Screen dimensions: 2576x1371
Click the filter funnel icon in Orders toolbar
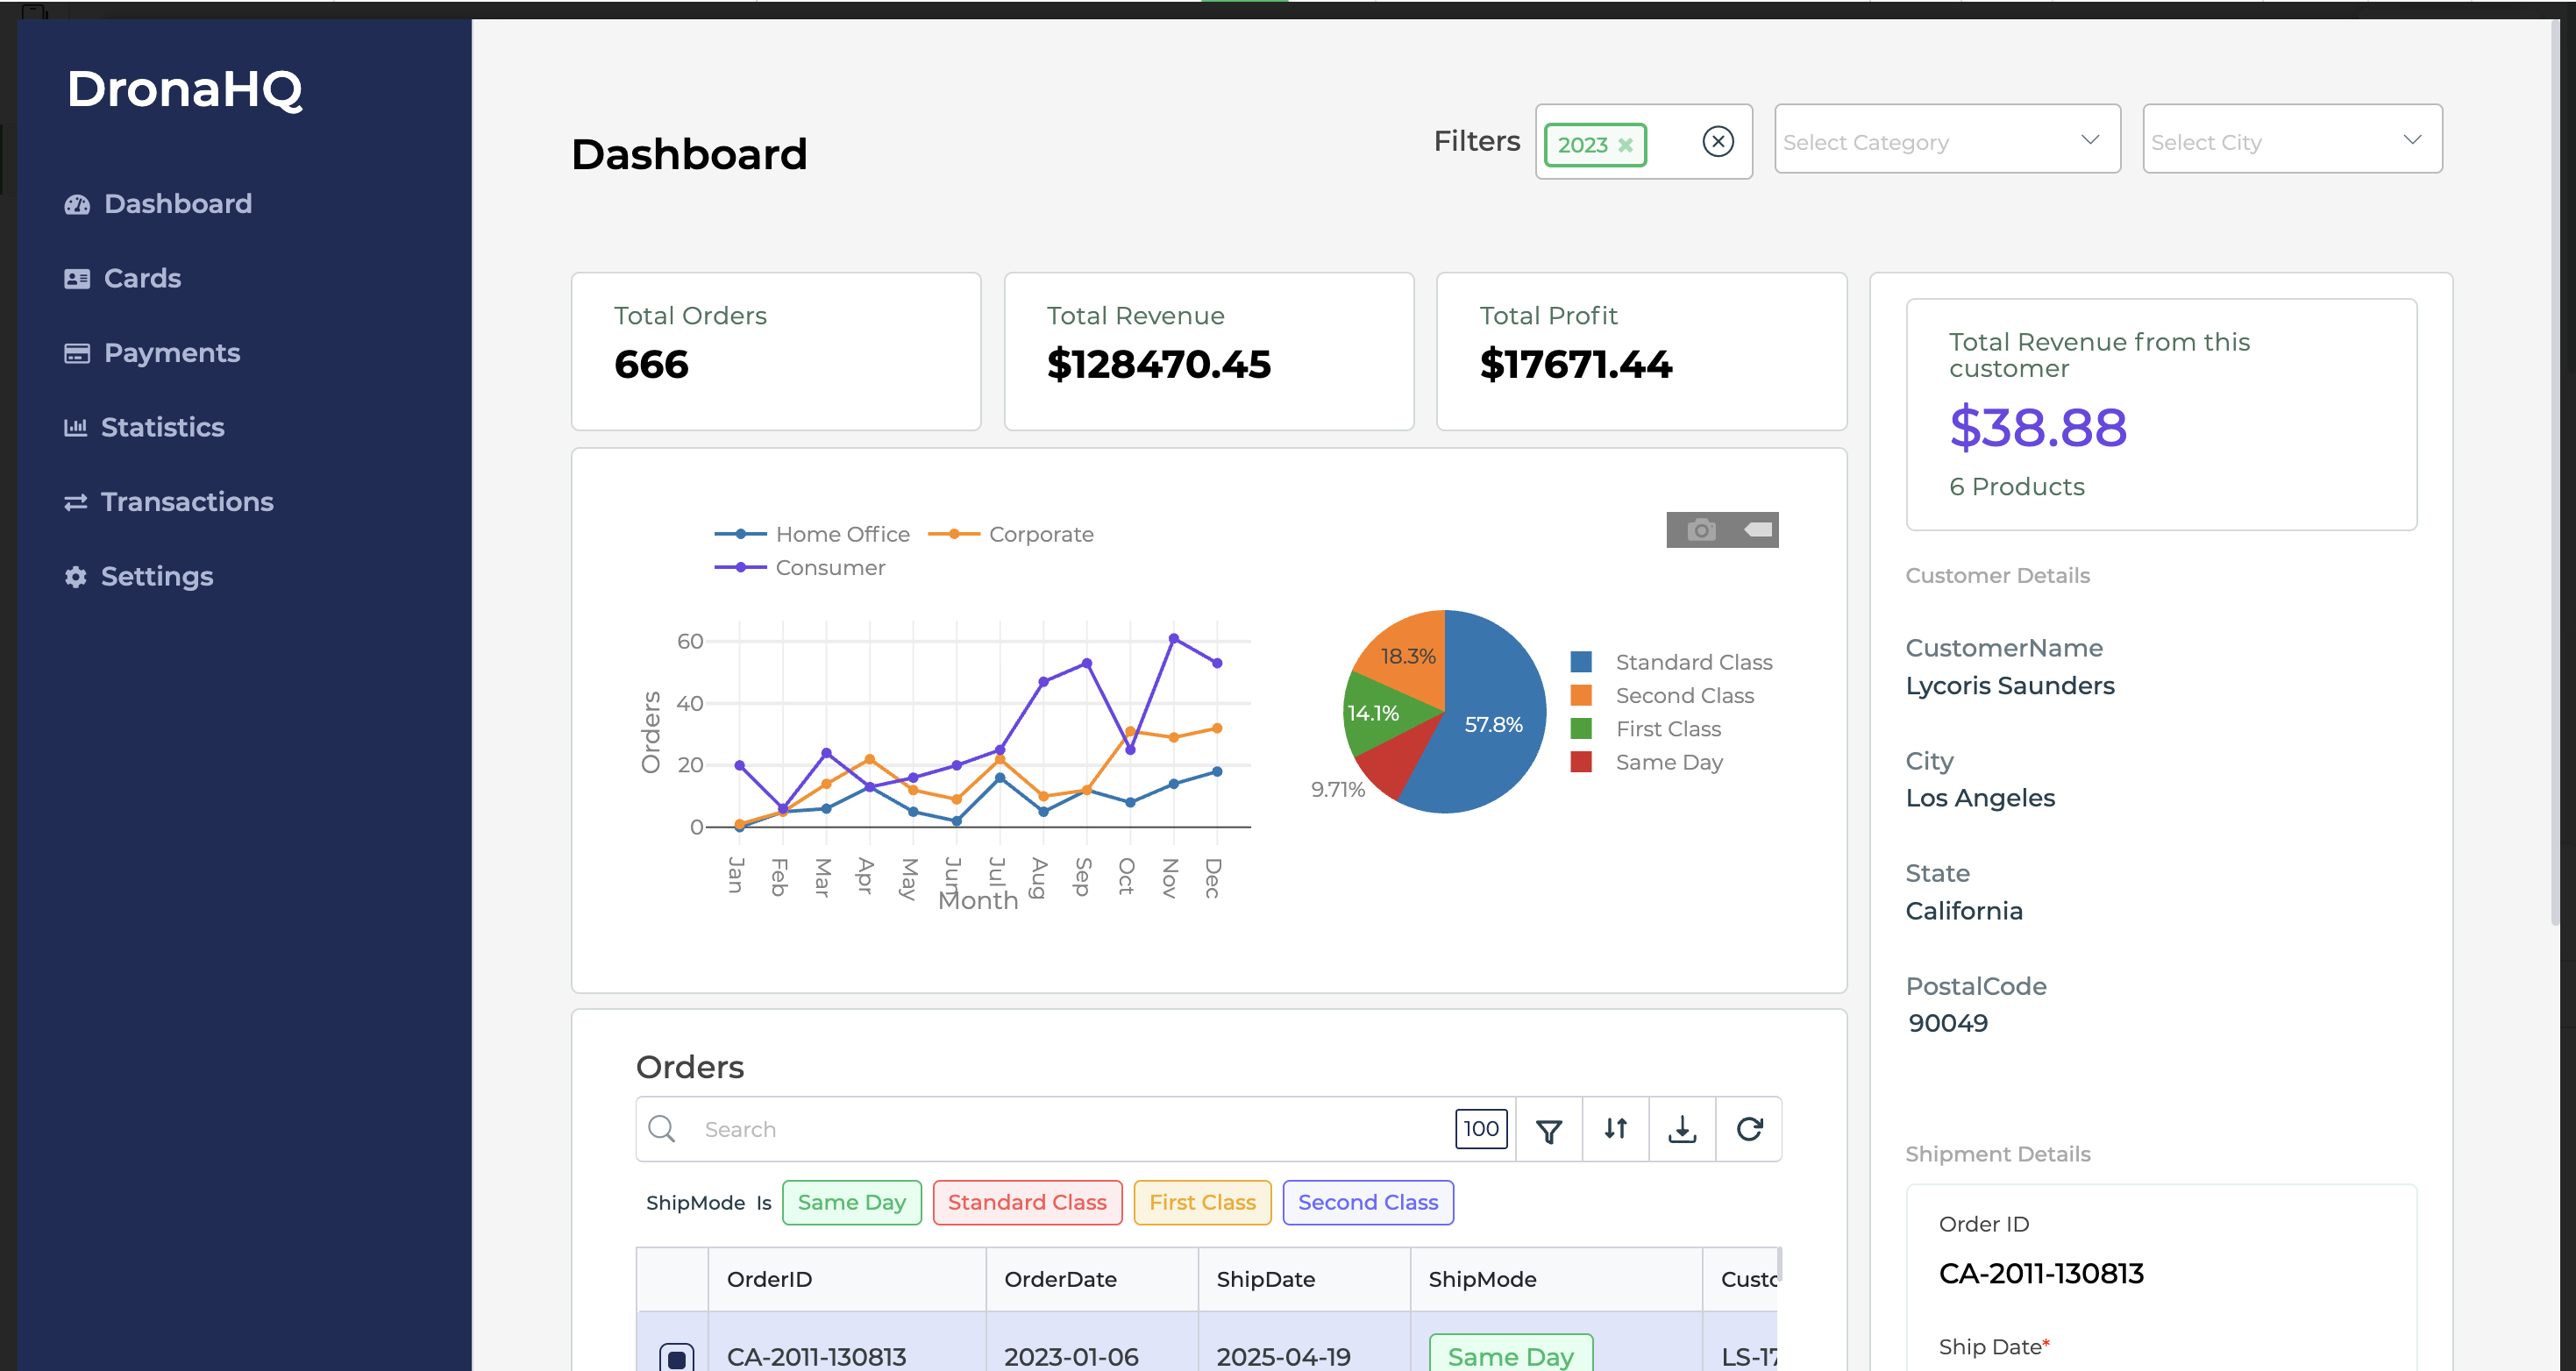pos(1548,1130)
